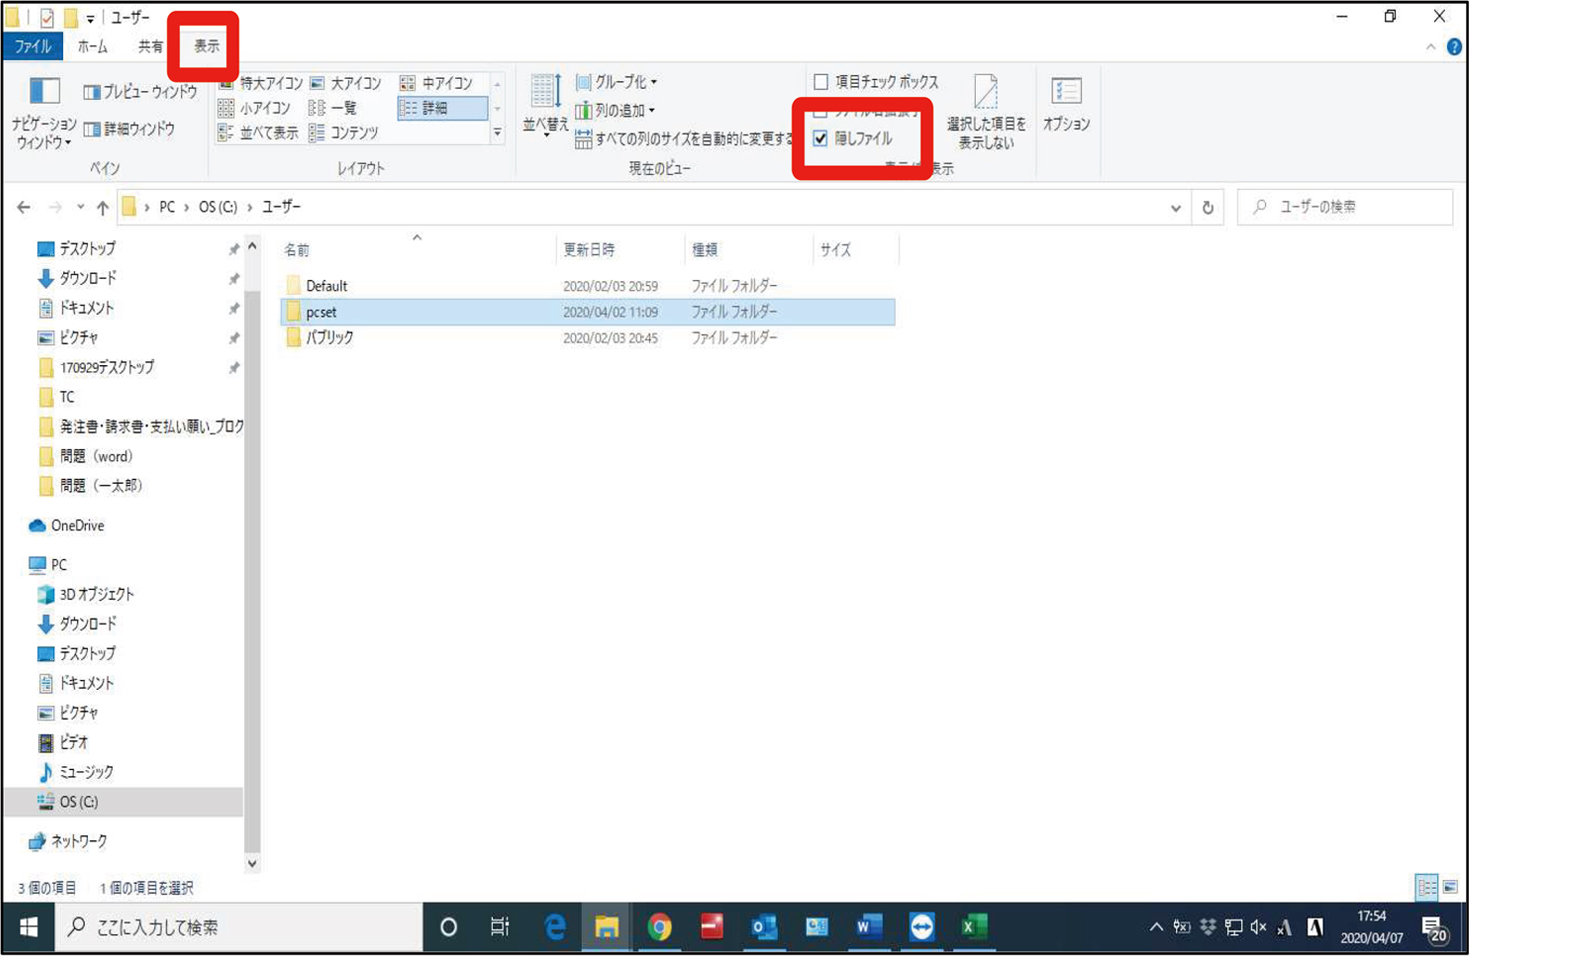Uncheck the 隠しファイル checkbox
Image resolution: width=1570 pixels, height=957 pixels.
coord(821,139)
